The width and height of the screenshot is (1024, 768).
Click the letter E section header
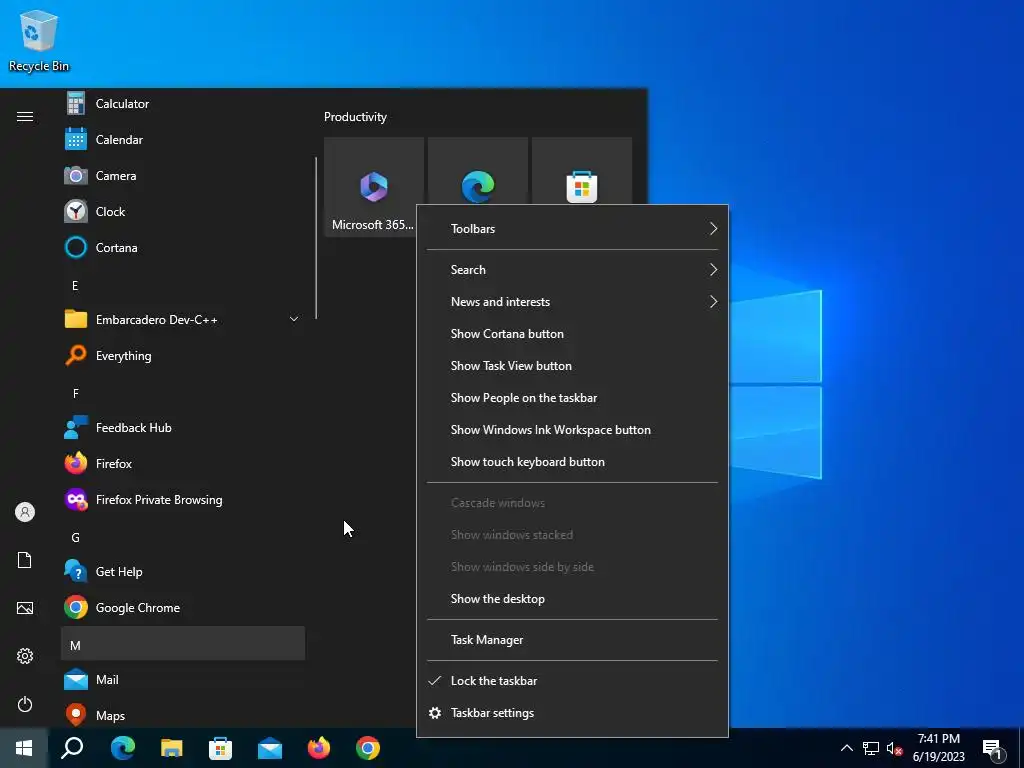[x=183, y=285]
